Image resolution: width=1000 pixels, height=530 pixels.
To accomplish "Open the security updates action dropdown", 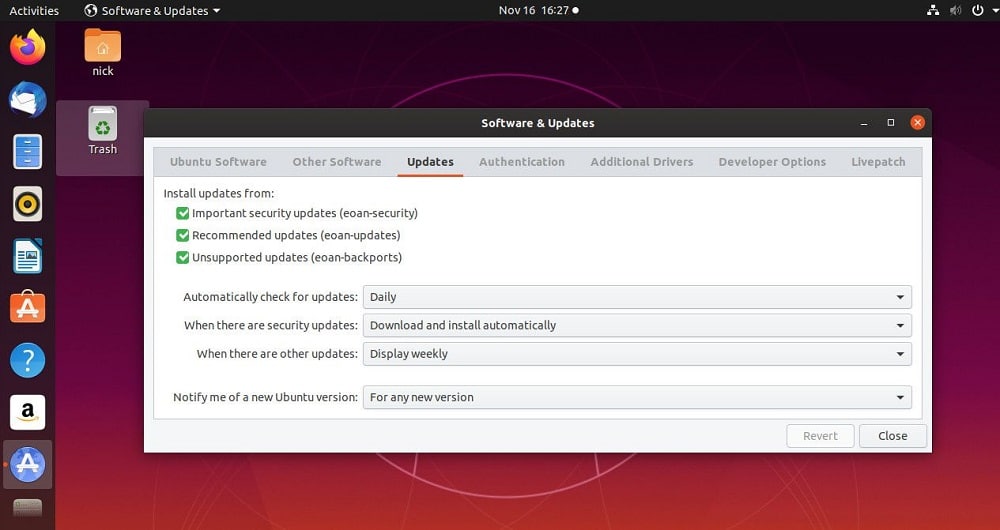I will coord(637,325).
